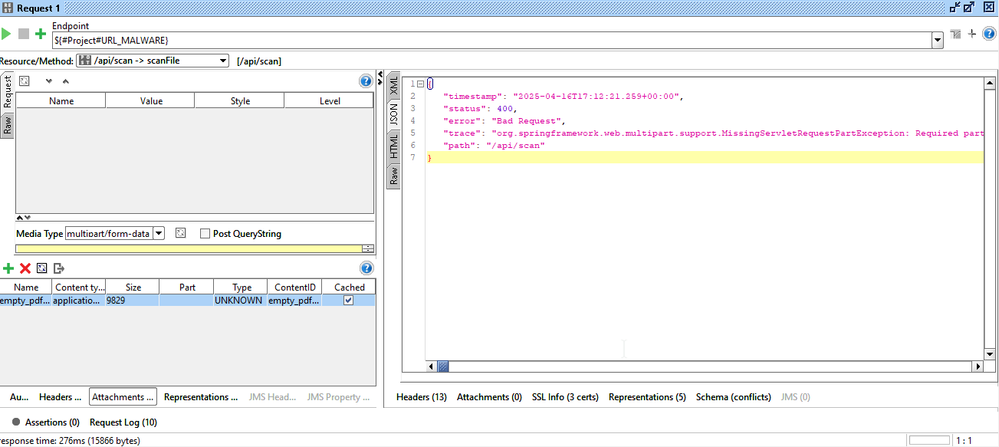Open the Endpoint dropdown arrow
This screenshot has width=999, height=447.
click(937, 40)
